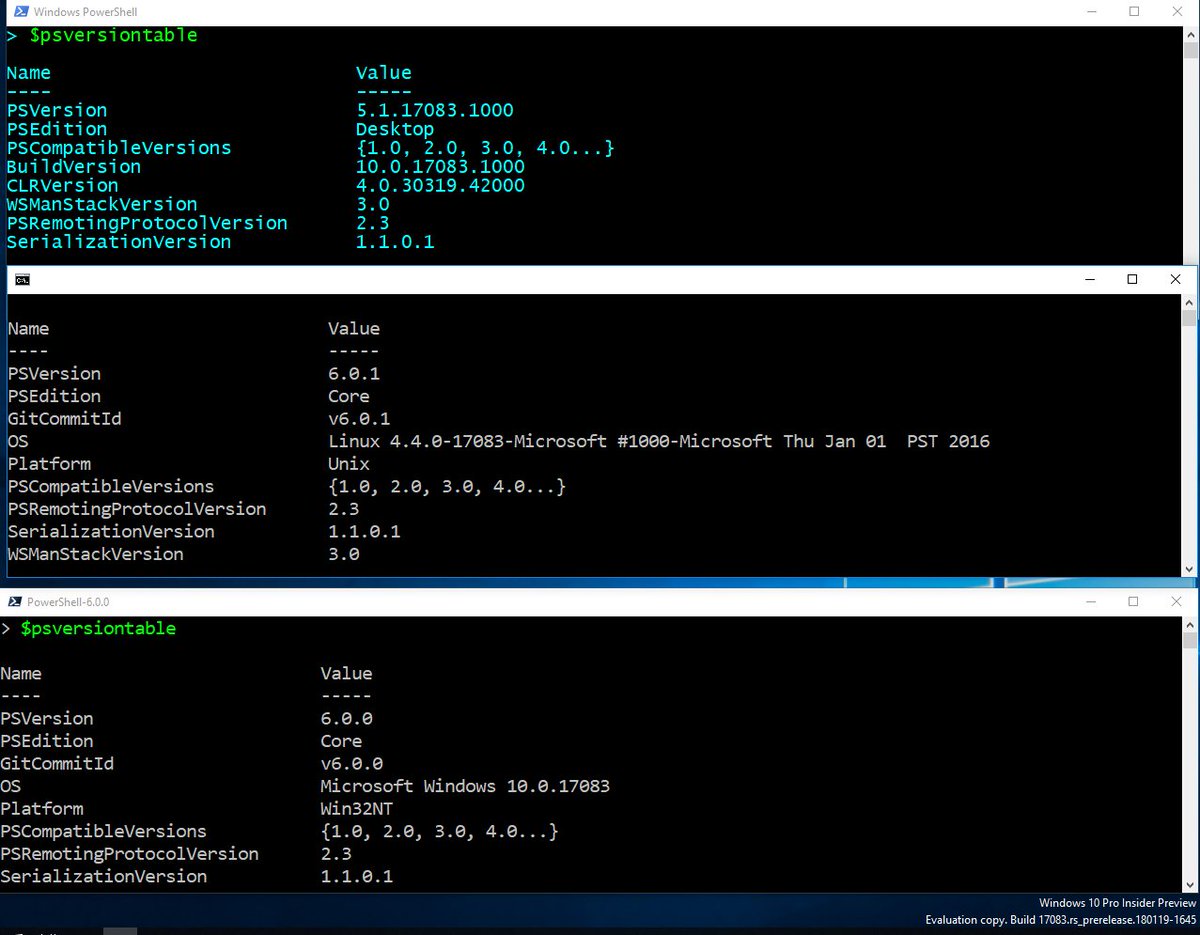Click the 'Windows PowerShell' window title text
The image size is (1200, 935).
coord(85,12)
